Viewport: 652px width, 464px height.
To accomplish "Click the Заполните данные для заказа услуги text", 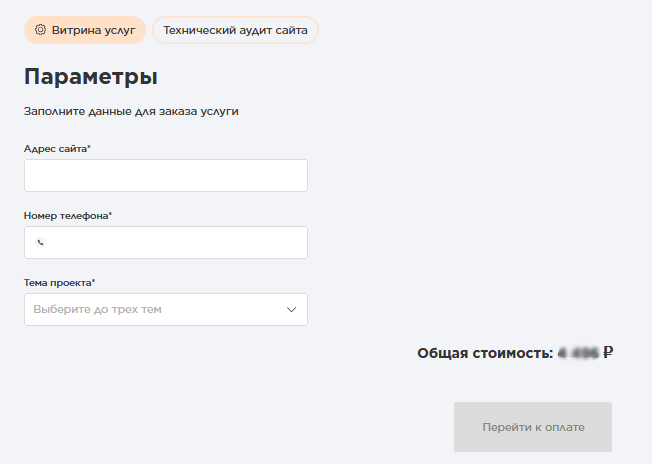I will click(131, 111).
